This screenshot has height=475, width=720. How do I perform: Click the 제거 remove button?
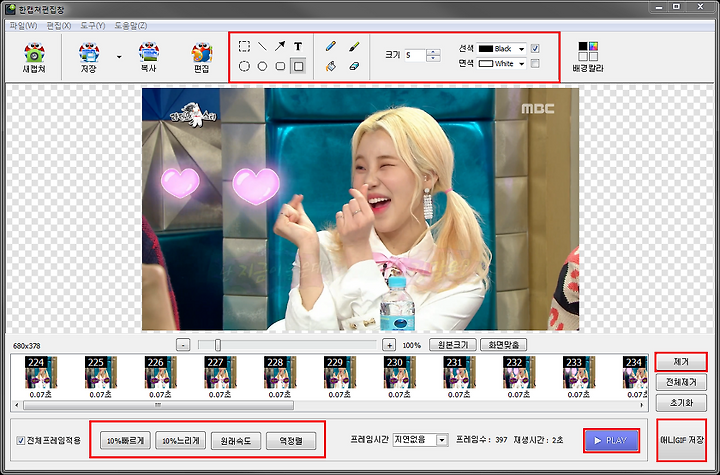[681, 362]
